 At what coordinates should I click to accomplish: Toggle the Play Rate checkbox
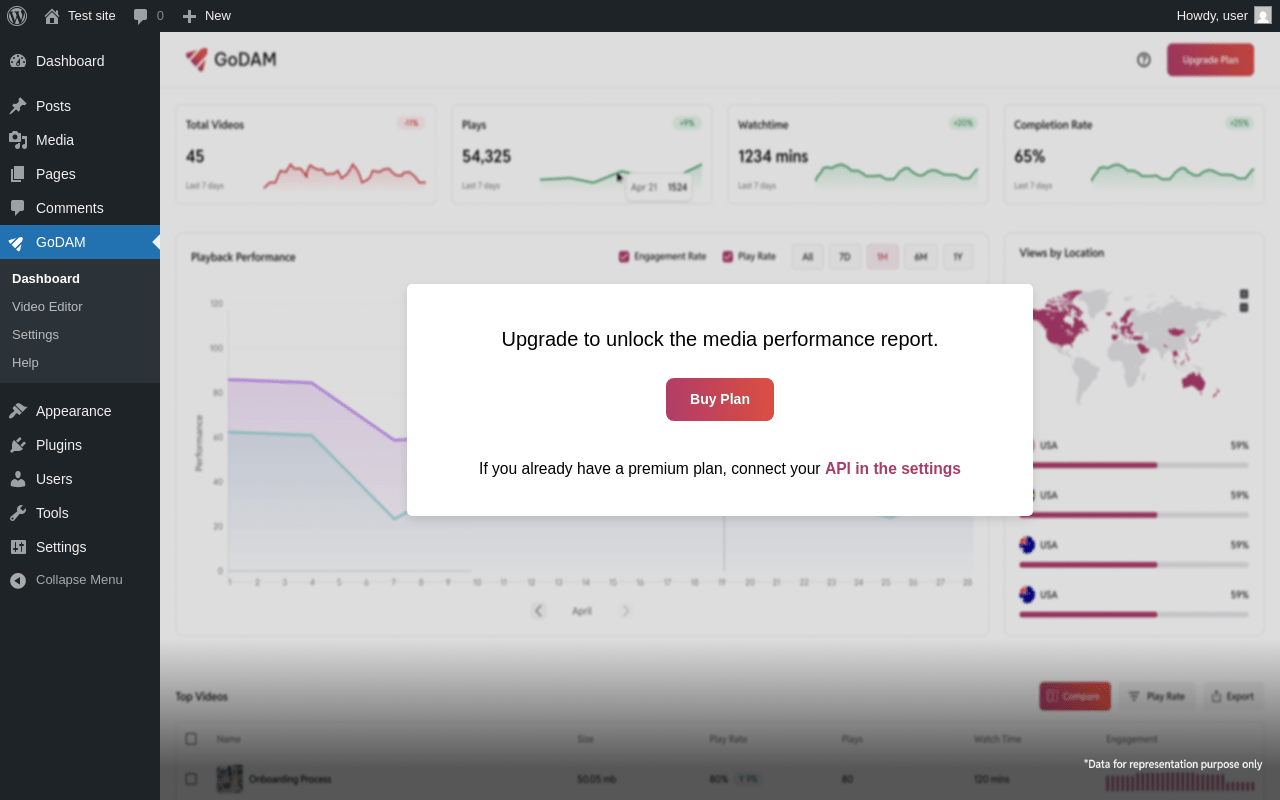(728, 257)
